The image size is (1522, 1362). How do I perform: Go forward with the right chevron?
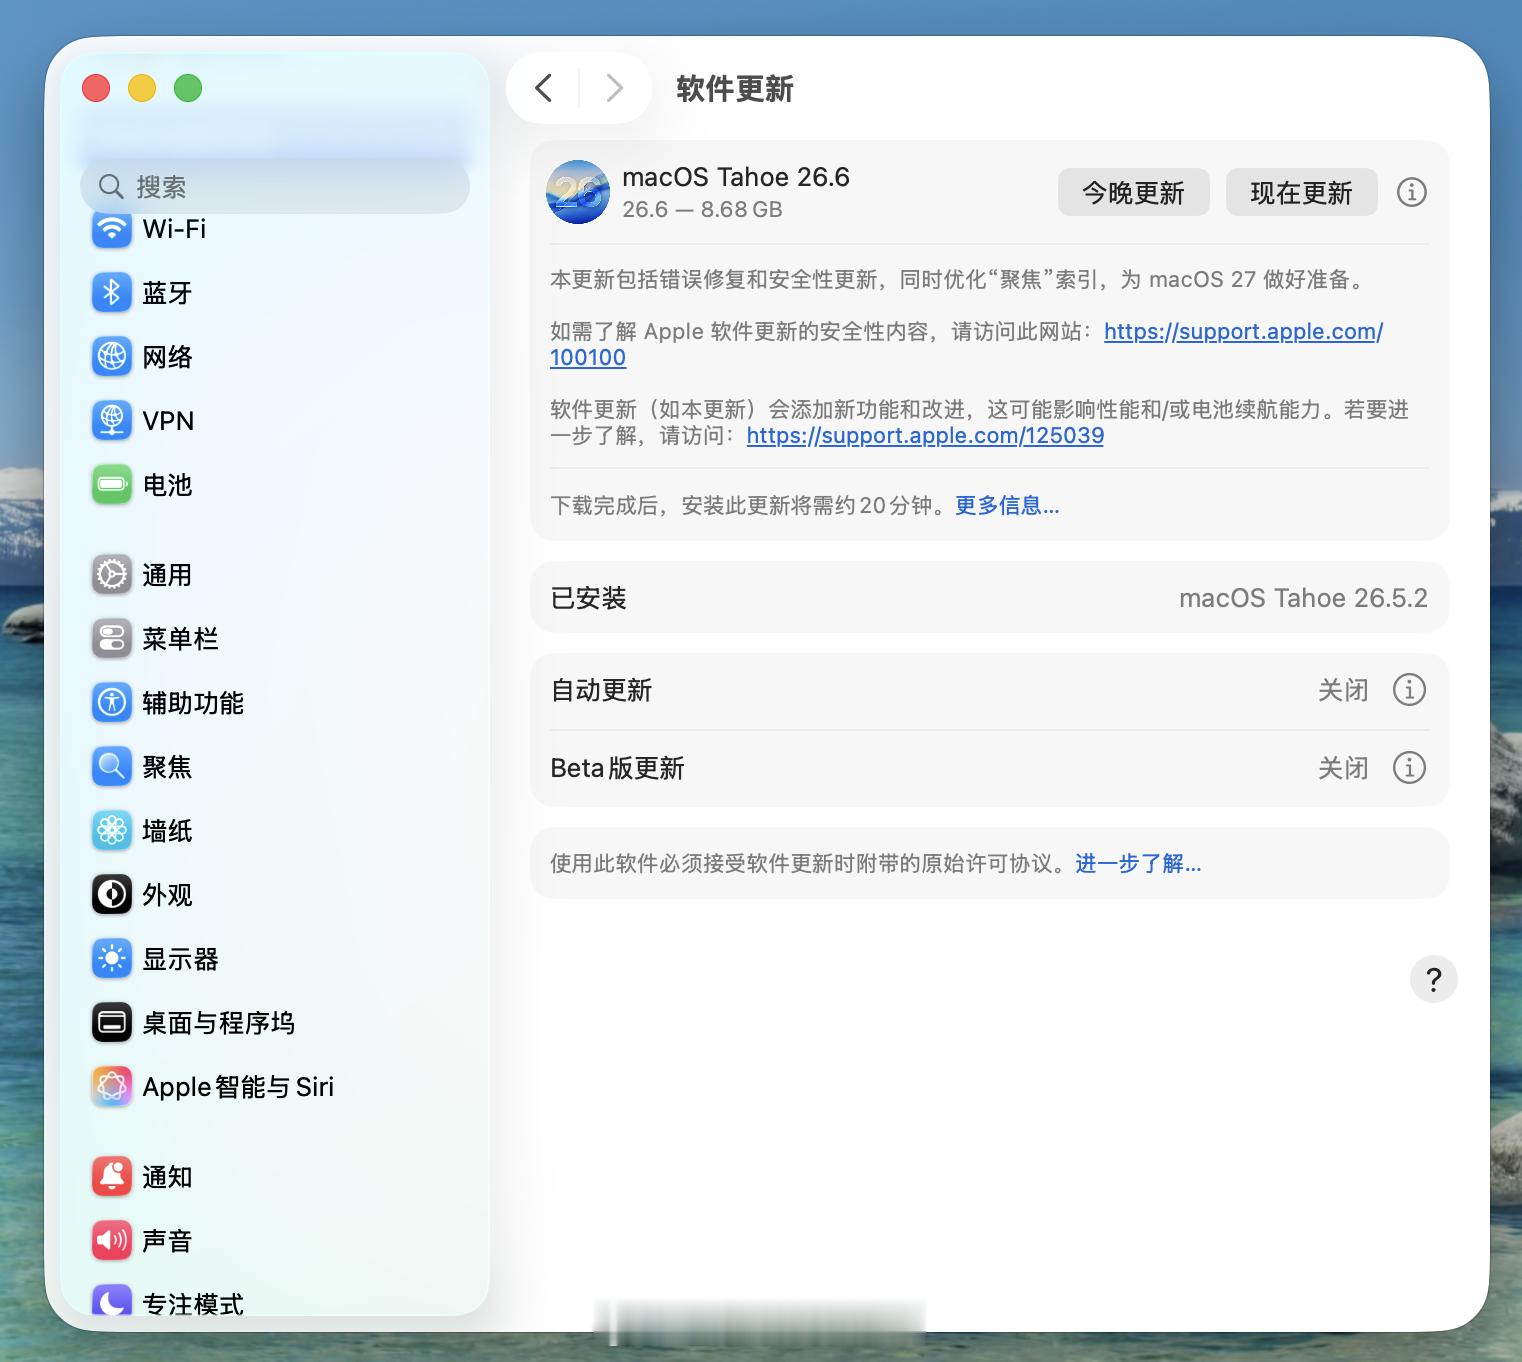[x=615, y=88]
